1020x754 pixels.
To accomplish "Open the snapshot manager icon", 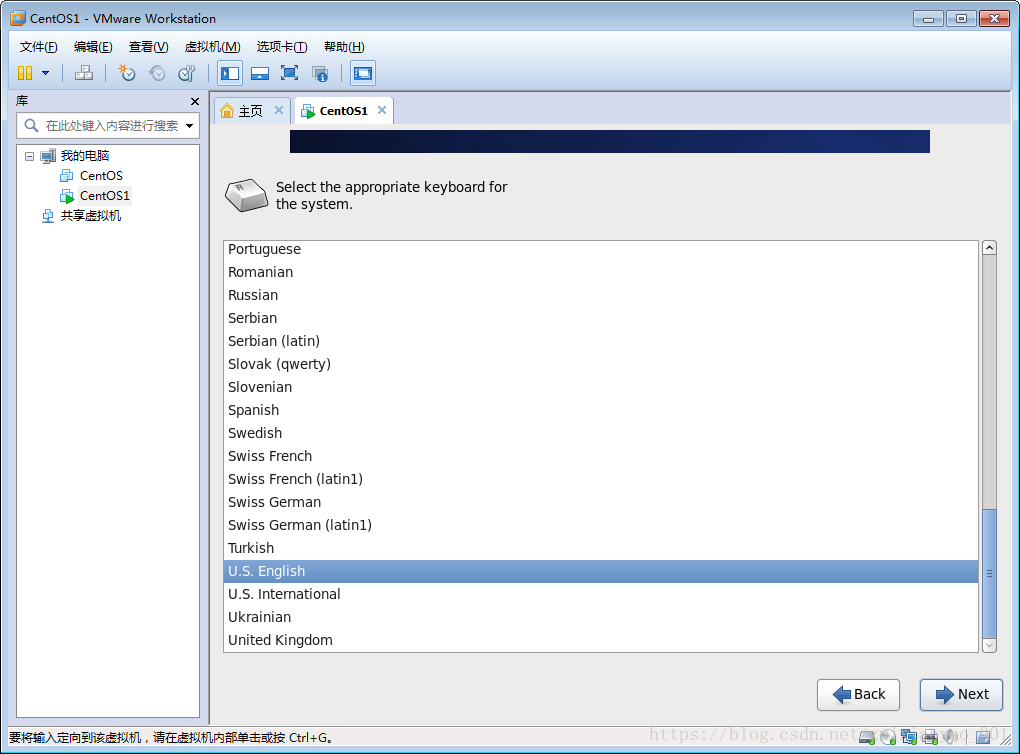I will pos(187,73).
